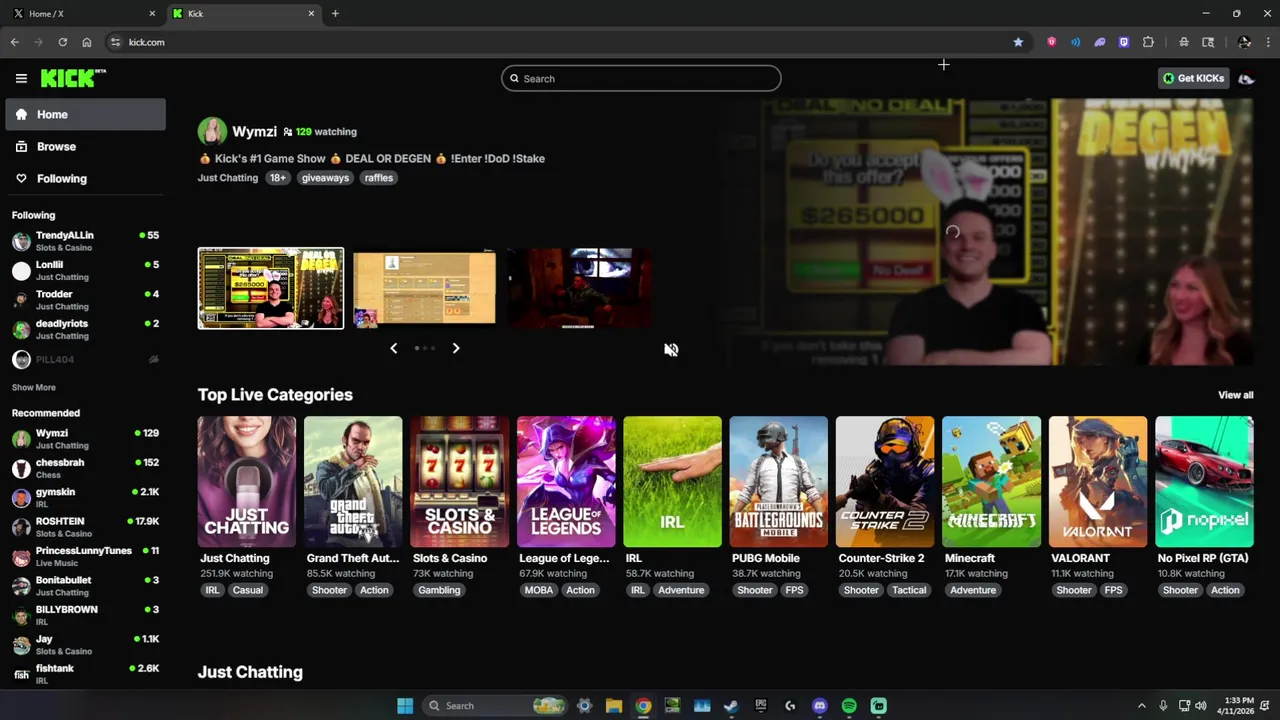1280x720 pixels.
Task: Open File Explorer from the taskbar
Action: click(x=614, y=706)
